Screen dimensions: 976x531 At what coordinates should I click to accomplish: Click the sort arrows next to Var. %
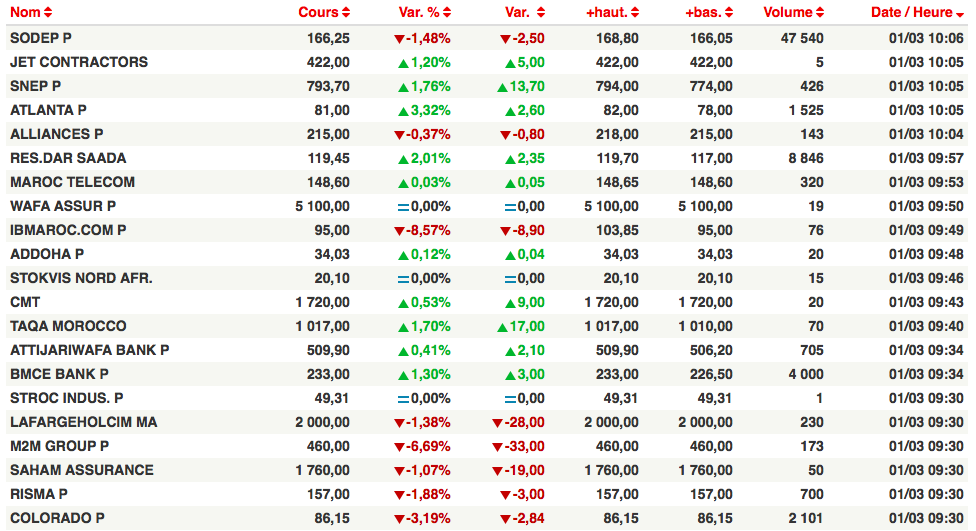[x=447, y=13]
